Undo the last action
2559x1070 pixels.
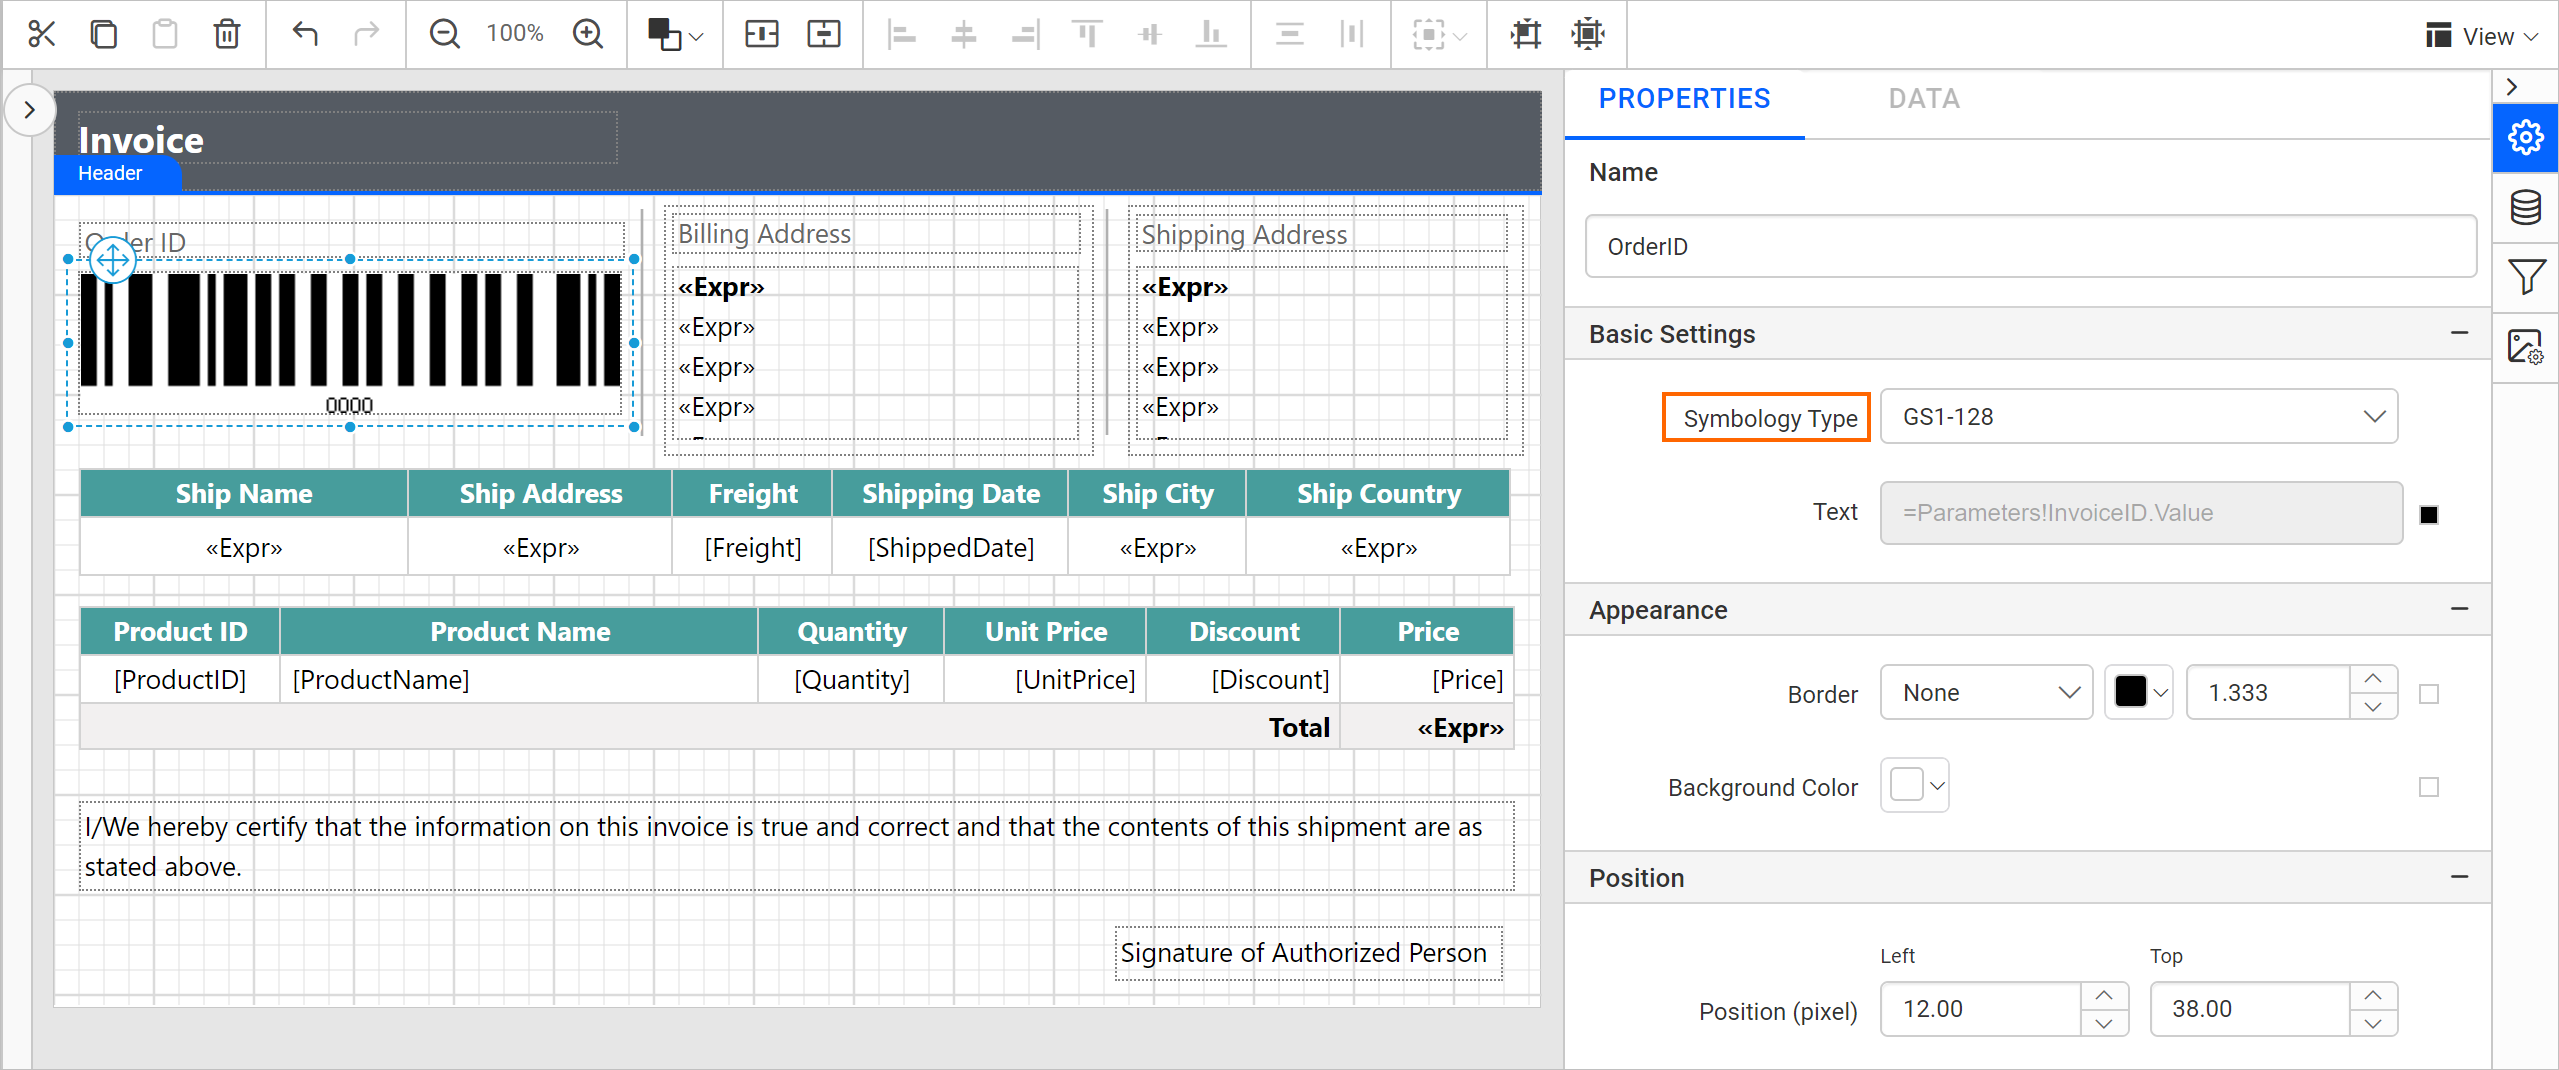tap(305, 34)
